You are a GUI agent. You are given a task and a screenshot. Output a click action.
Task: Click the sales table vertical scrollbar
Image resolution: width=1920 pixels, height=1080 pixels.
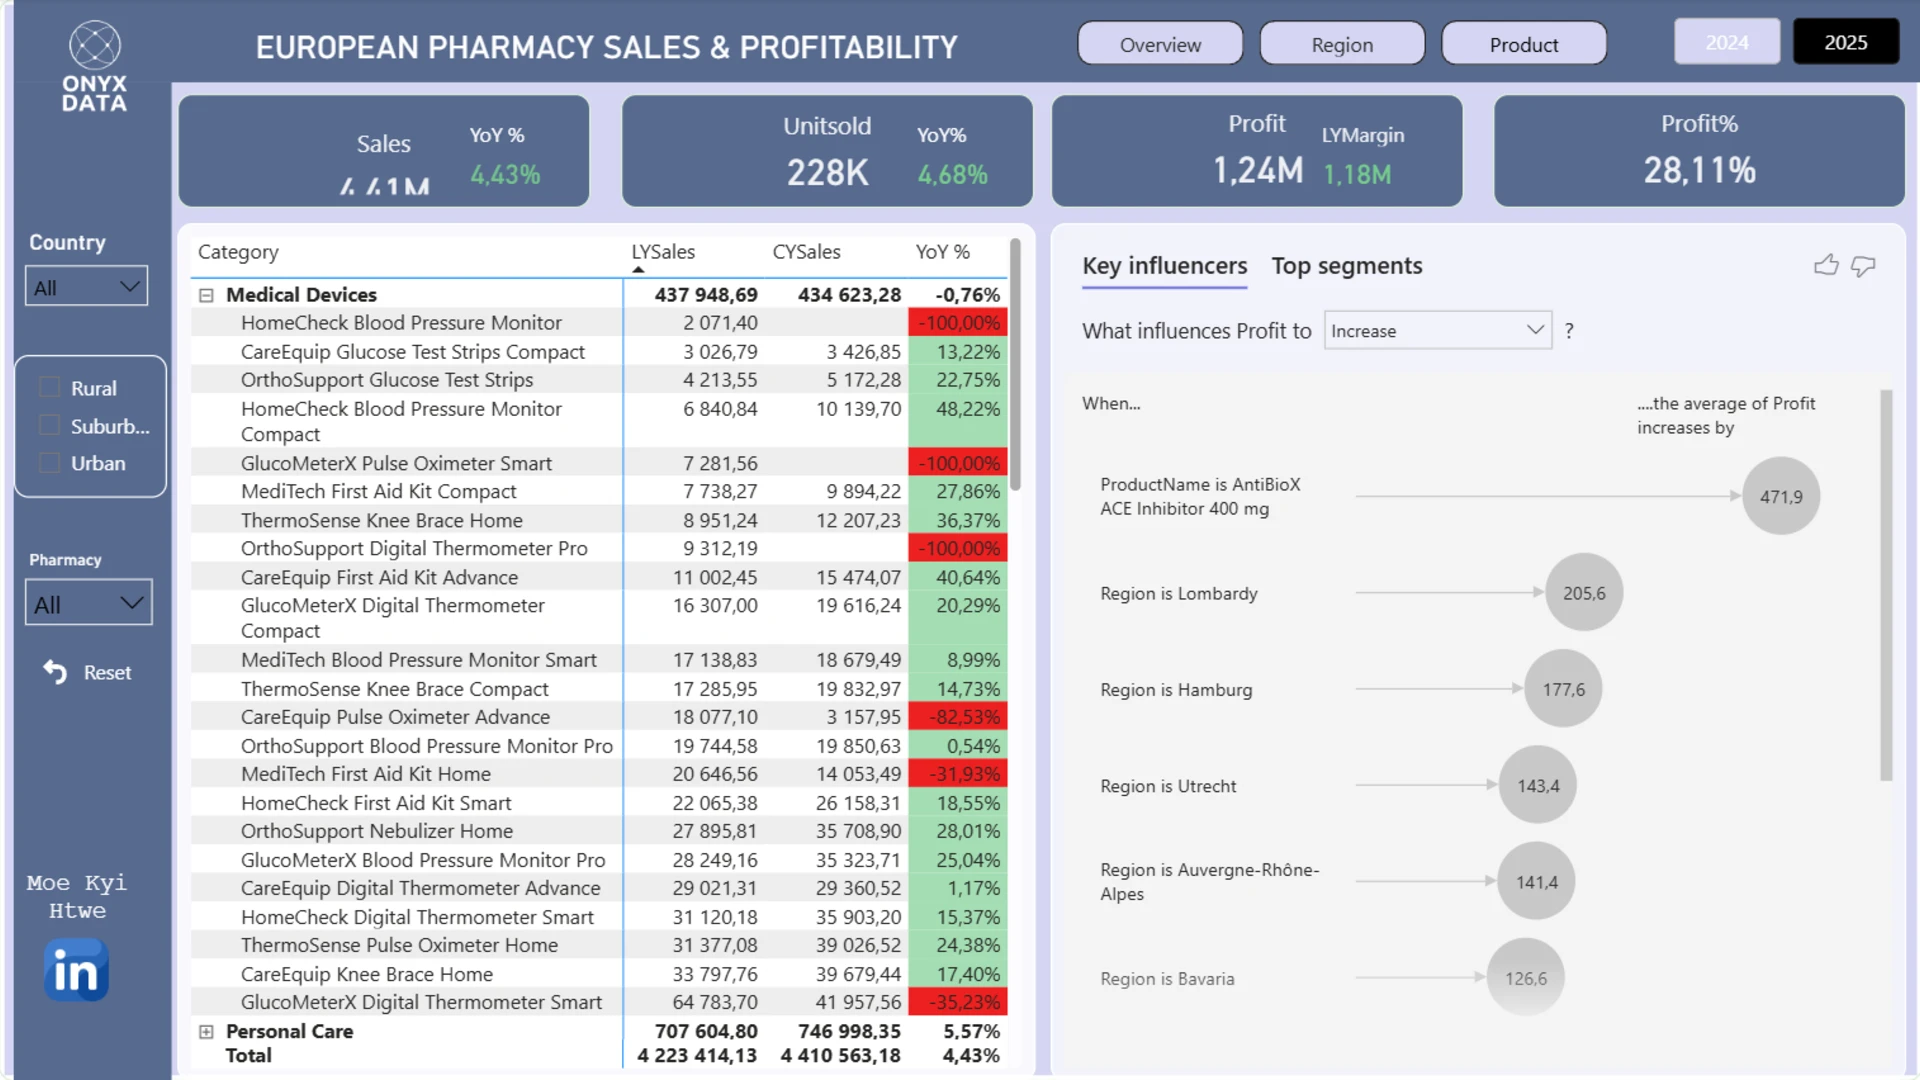click(1015, 365)
